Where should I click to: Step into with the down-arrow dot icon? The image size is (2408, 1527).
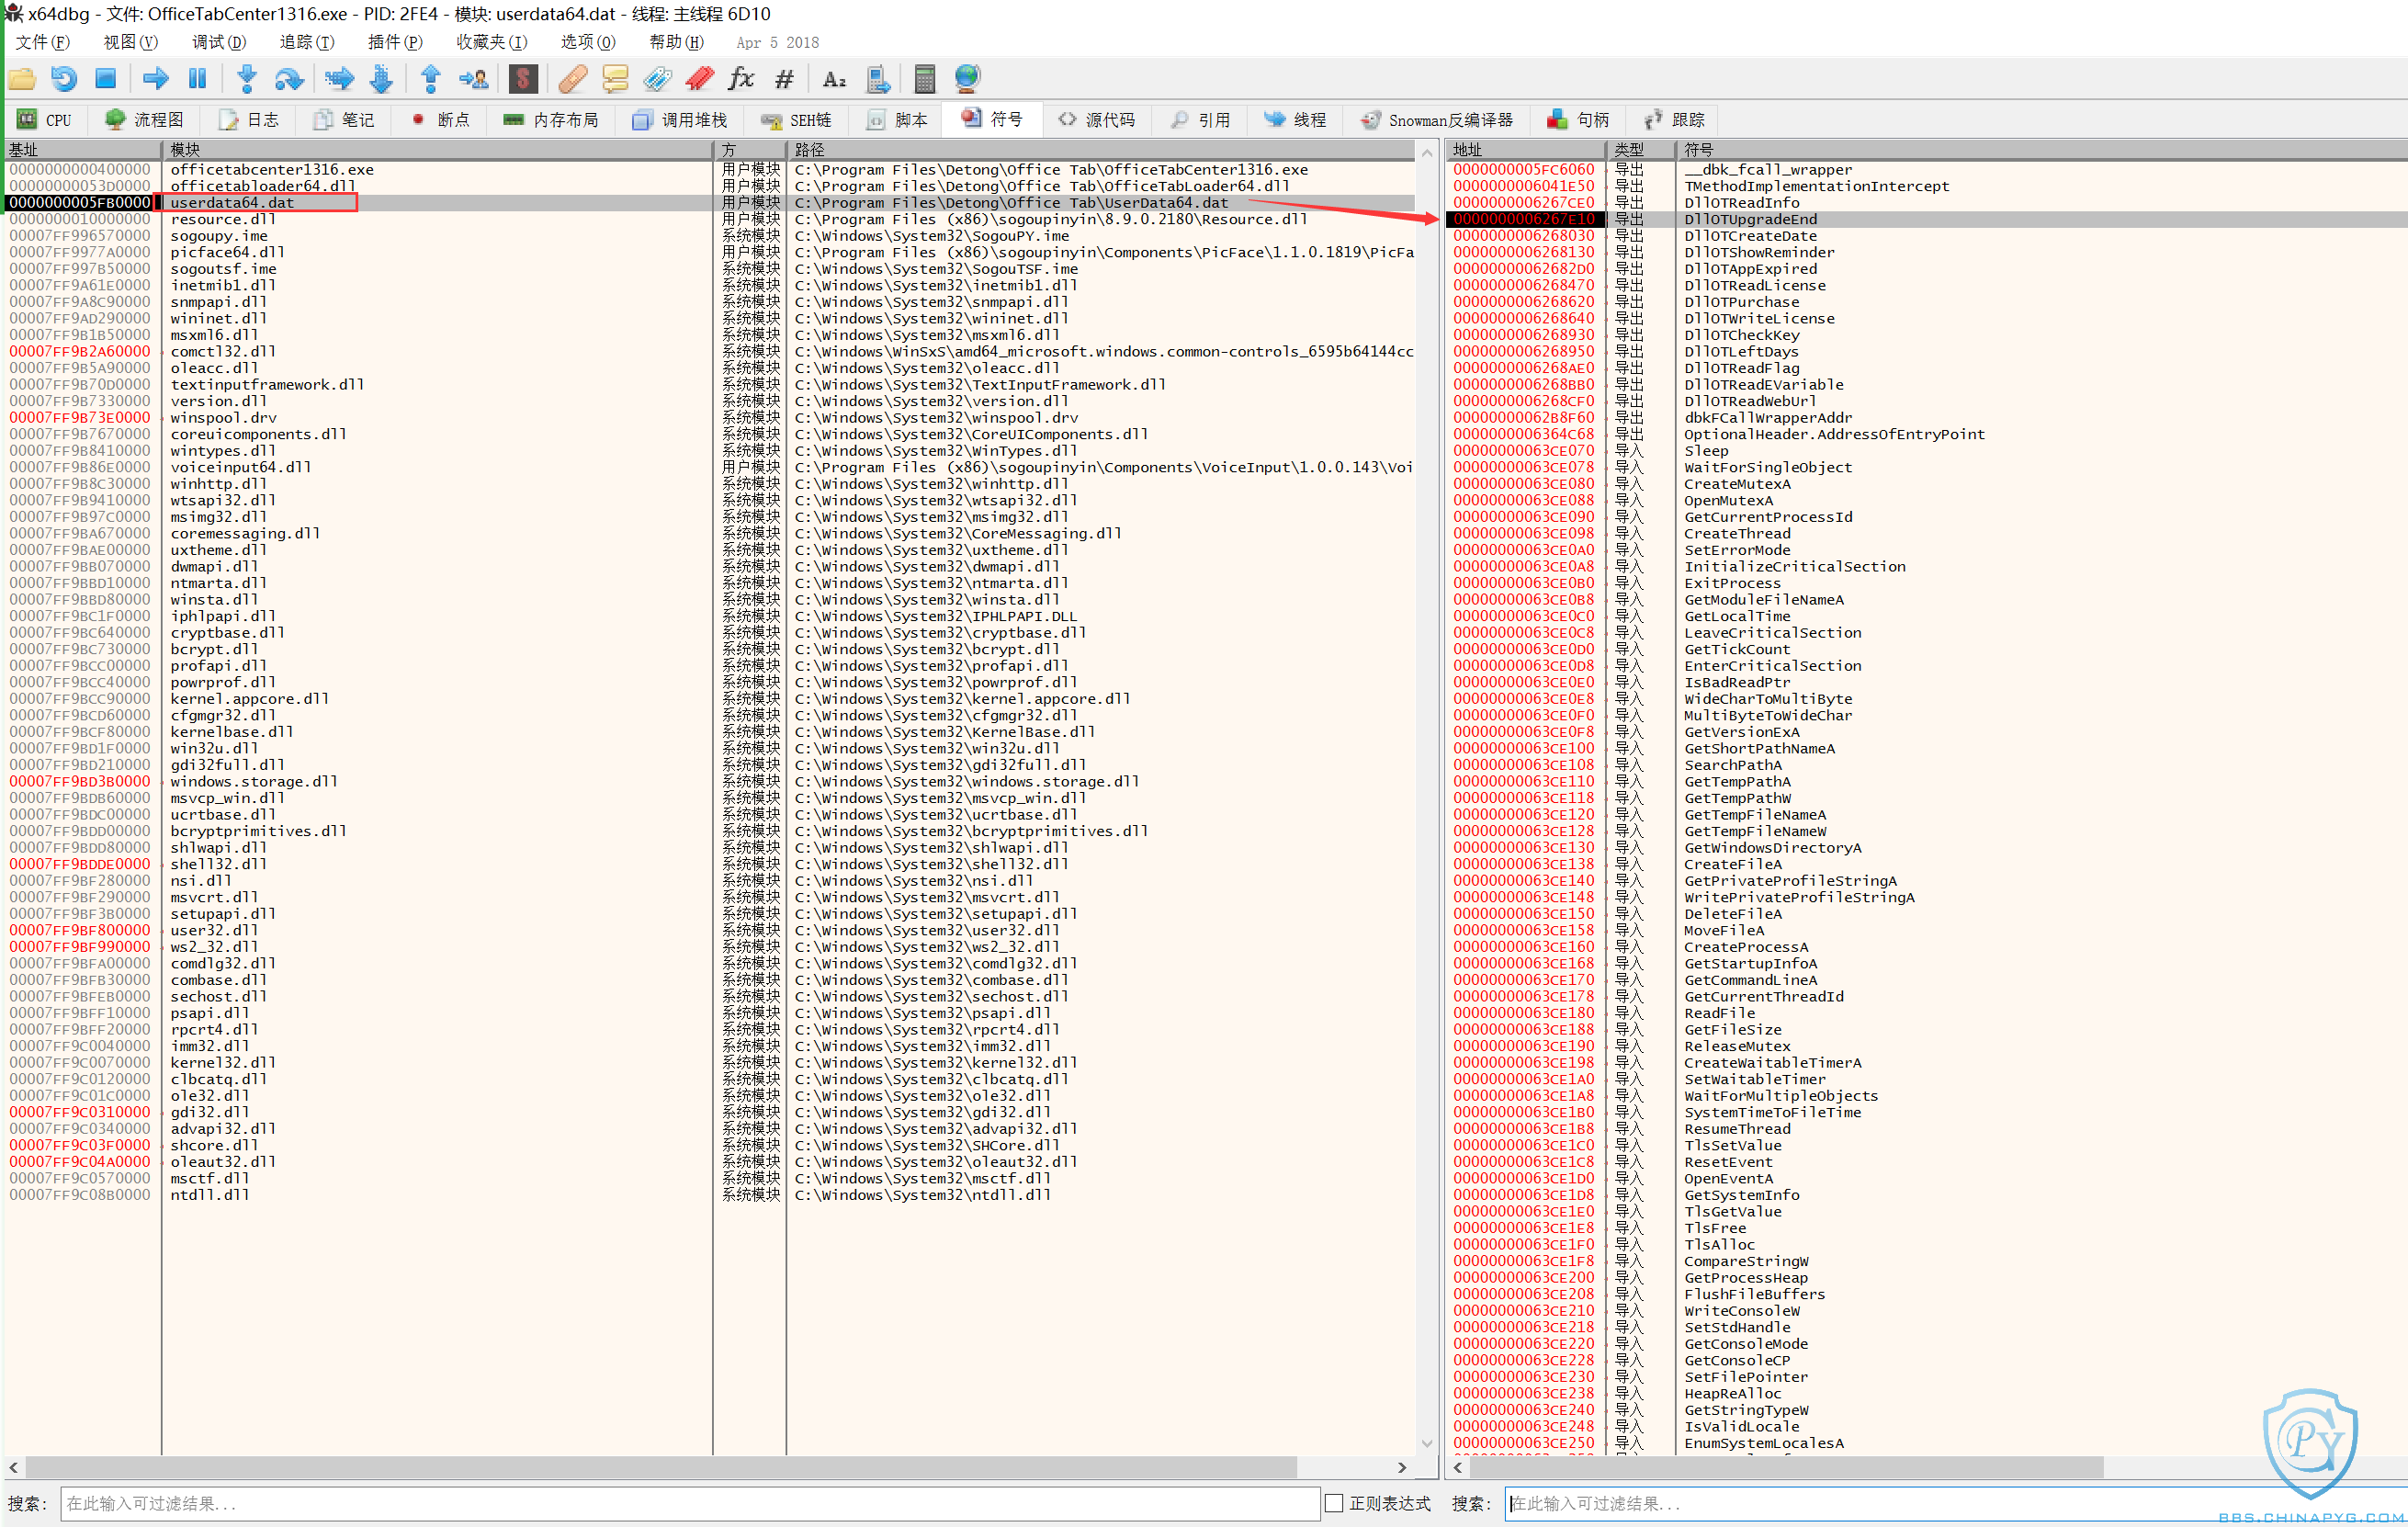coord(247,79)
